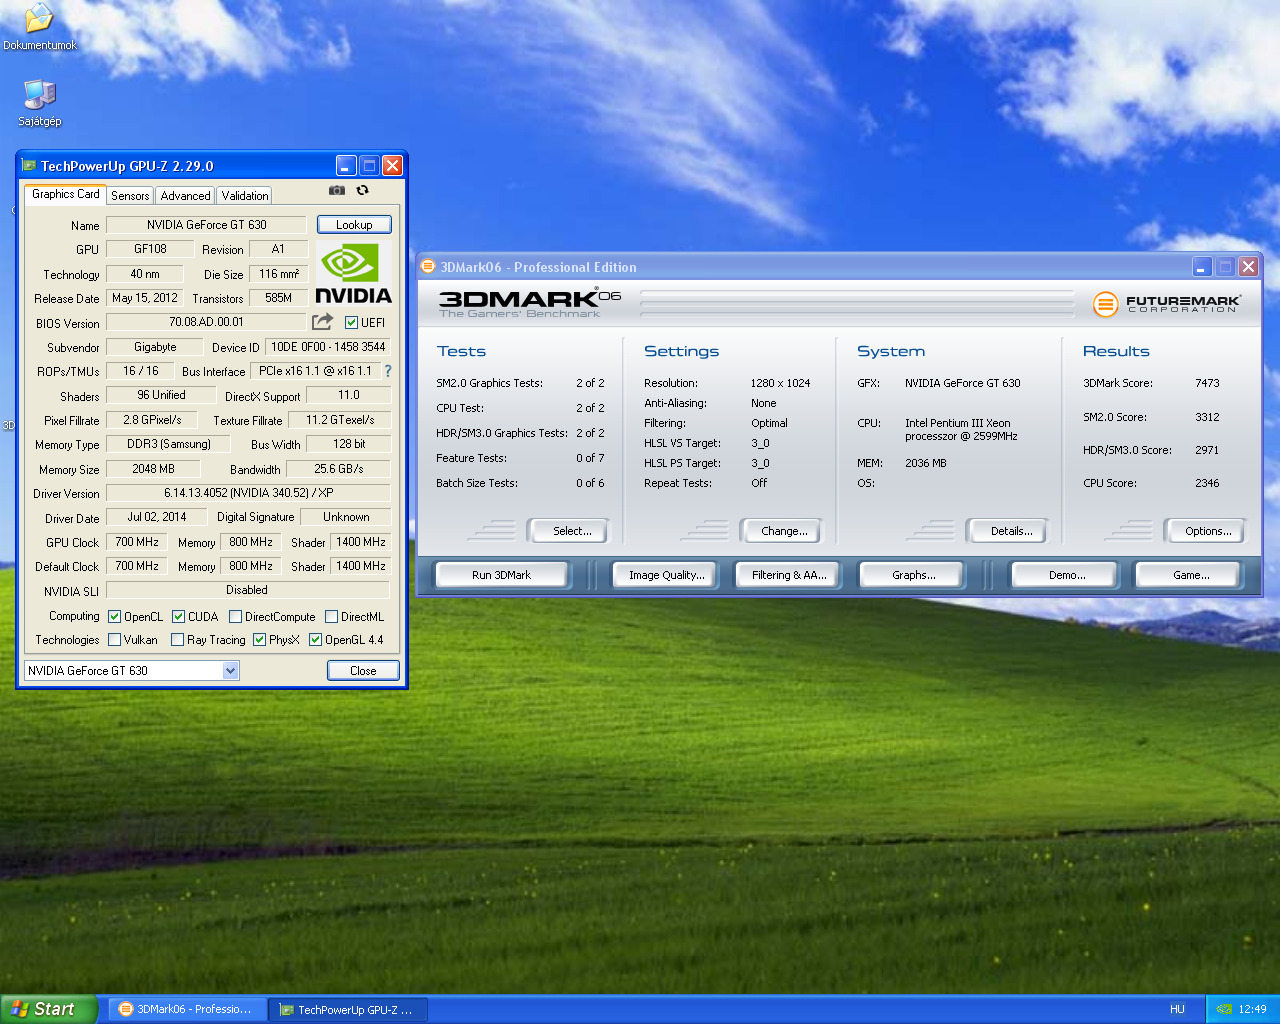1280x1024 pixels.
Task: Open the Dokumentumok folder icon
Action: pyautogui.click(x=38, y=18)
